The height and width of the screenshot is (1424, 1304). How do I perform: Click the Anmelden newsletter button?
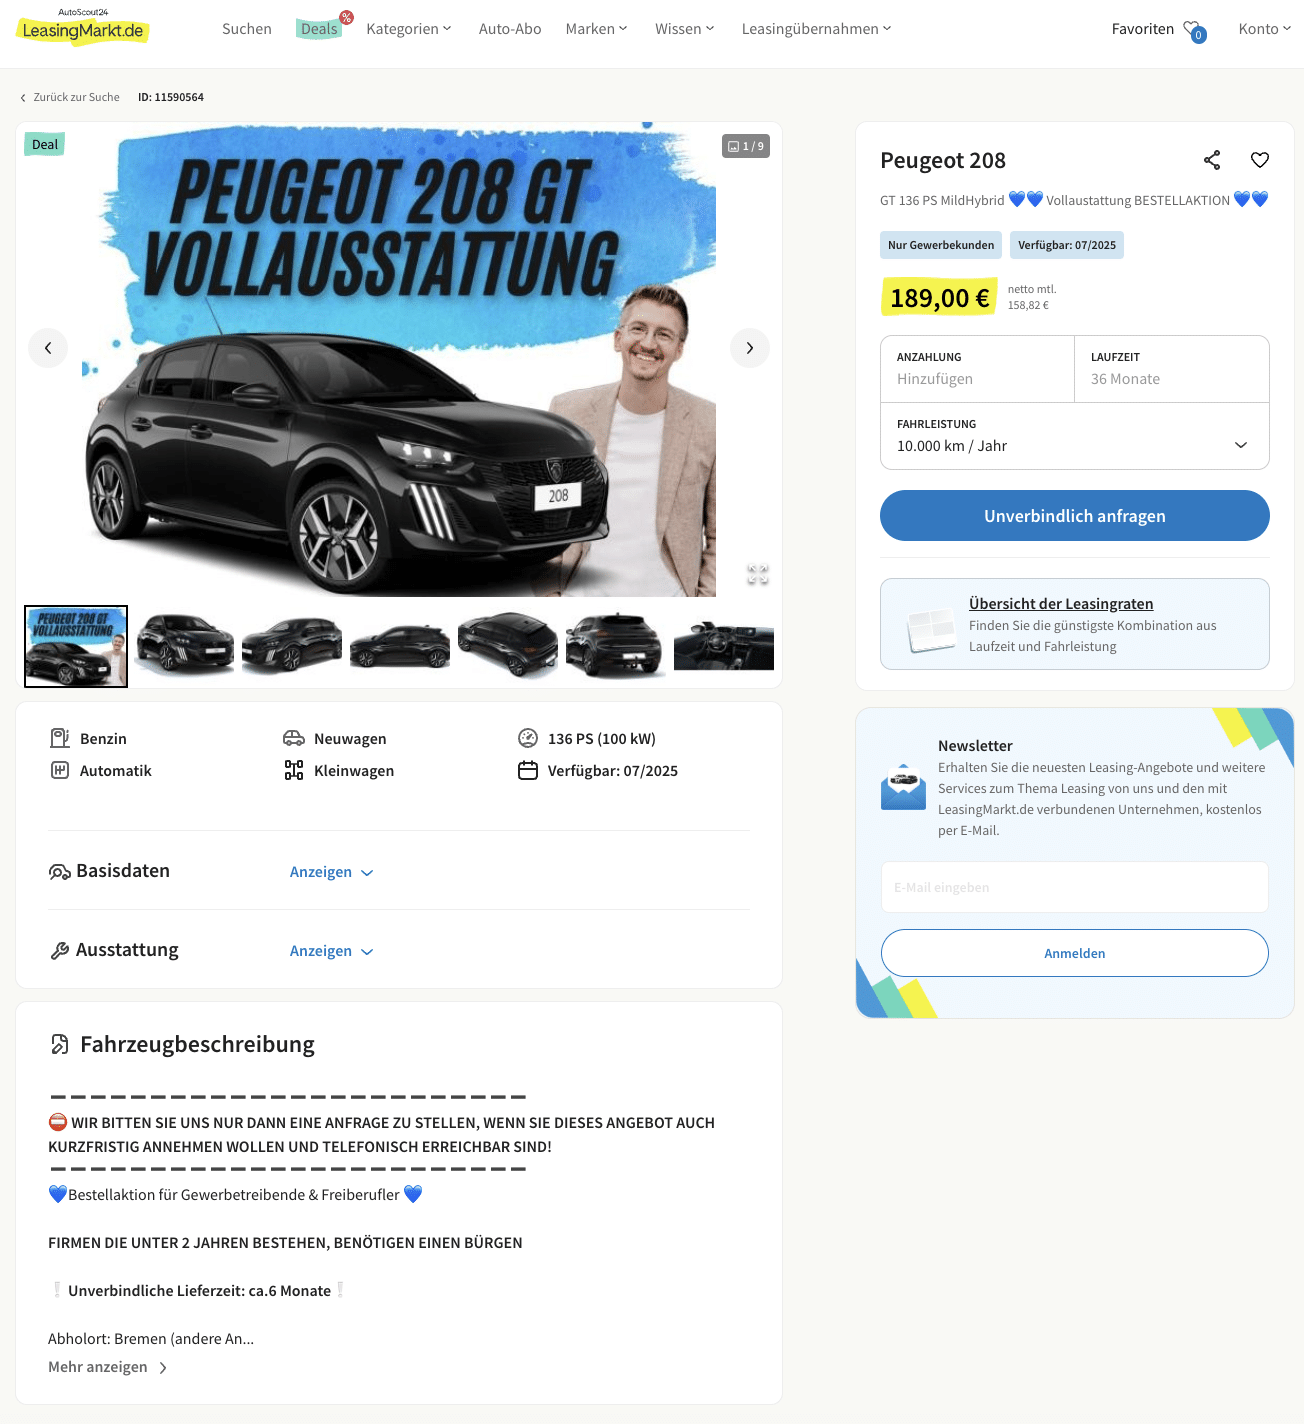point(1075,953)
